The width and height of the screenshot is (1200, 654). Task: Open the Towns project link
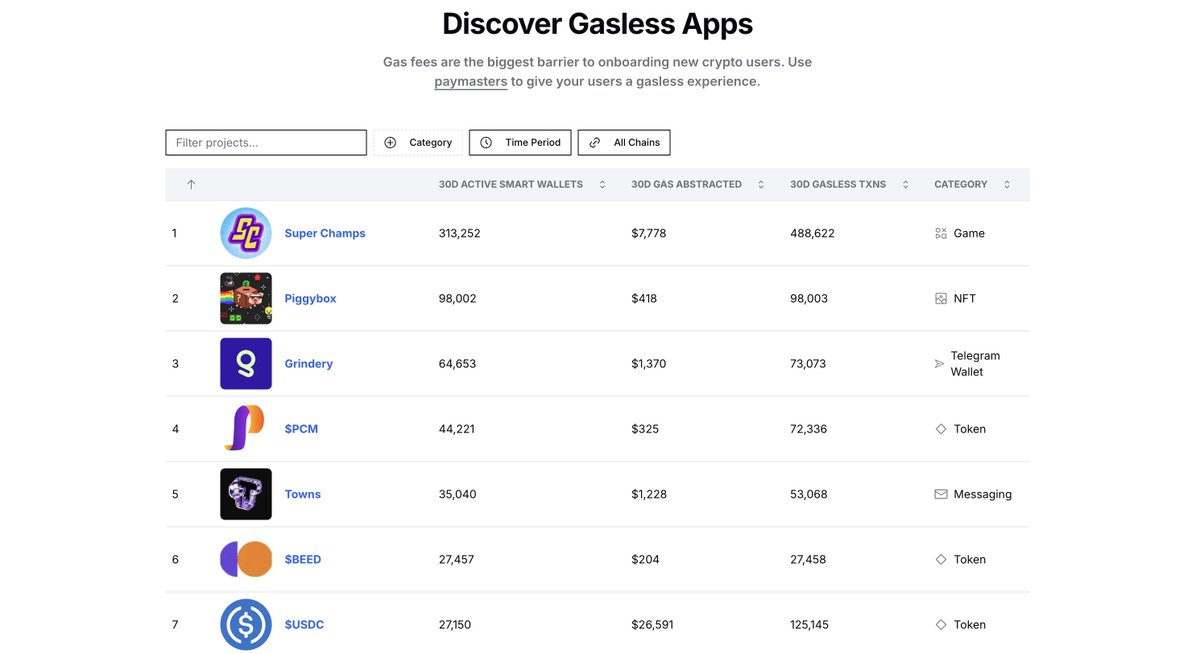(x=302, y=494)
